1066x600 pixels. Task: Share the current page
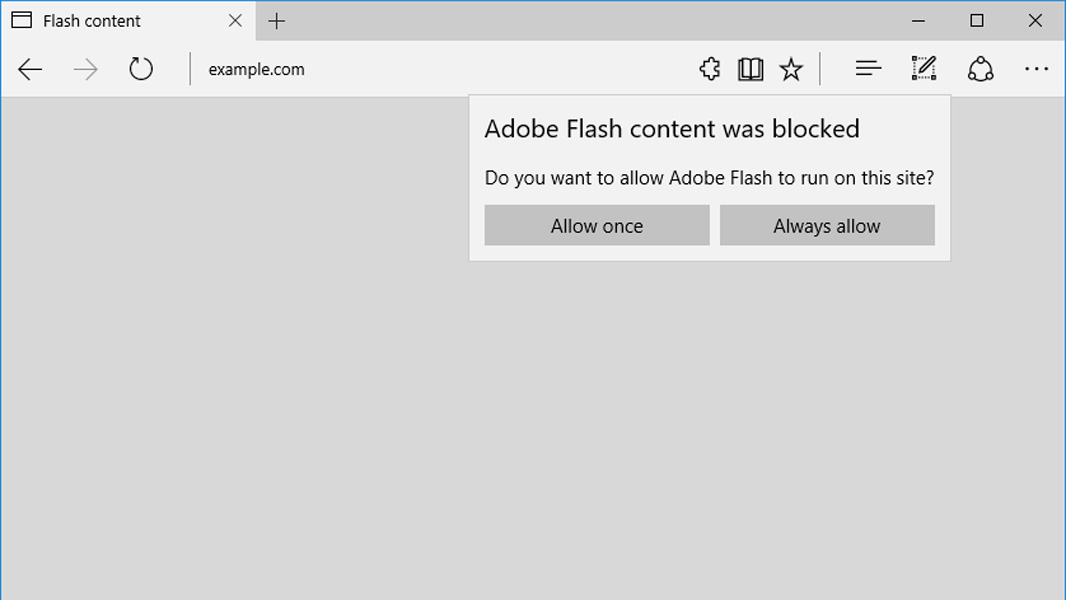980,68
